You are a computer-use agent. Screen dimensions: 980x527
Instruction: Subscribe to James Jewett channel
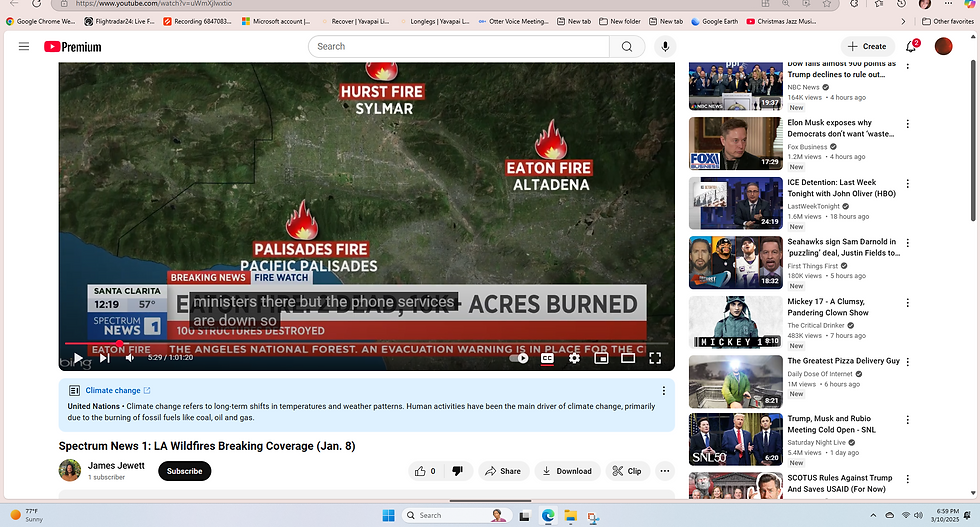184,471
